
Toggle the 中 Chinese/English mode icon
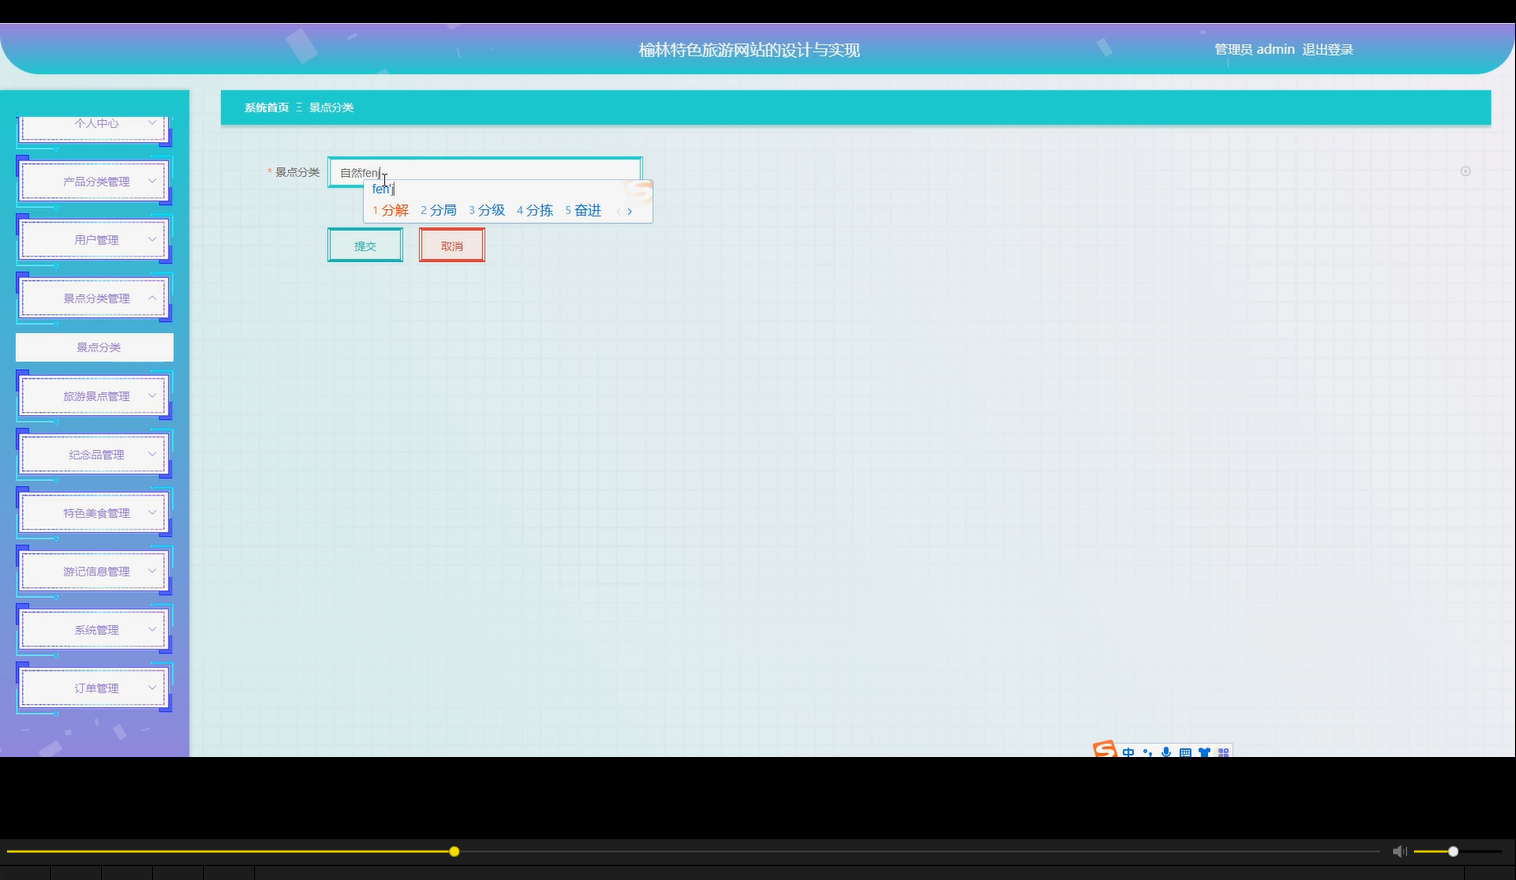point(1128,752)
